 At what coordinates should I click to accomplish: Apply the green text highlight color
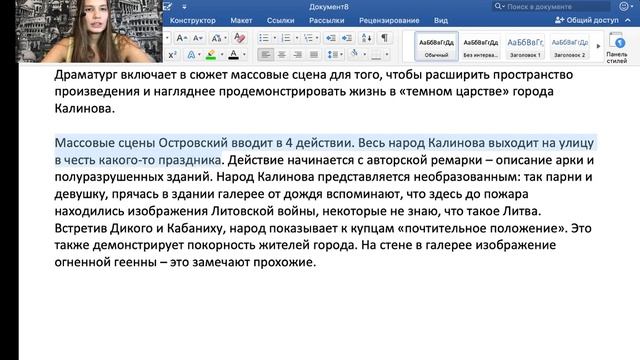pyautogui.click(x=211, y=54)
